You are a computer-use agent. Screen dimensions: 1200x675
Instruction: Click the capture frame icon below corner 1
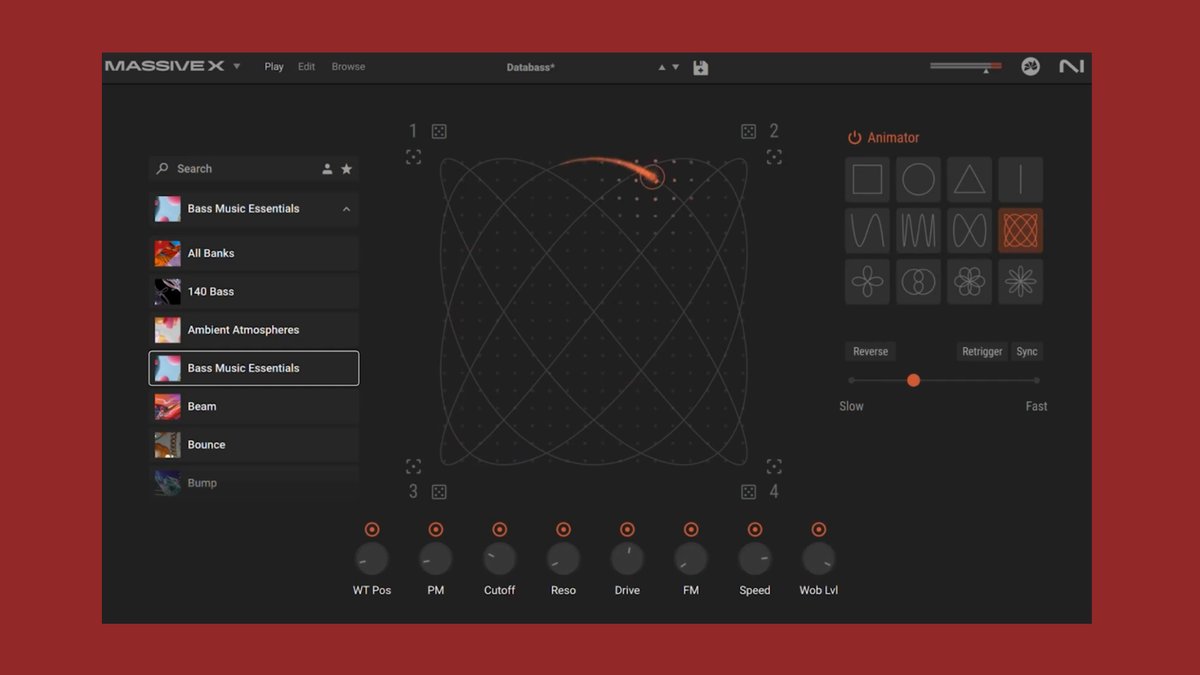[413, 157]
